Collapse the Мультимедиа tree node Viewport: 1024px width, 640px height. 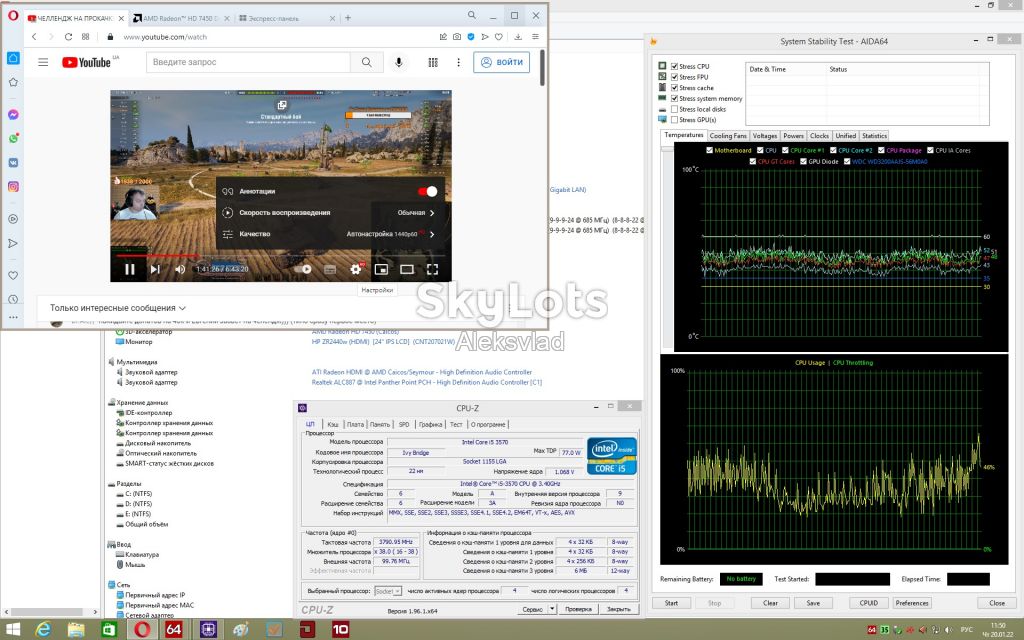pyautogui.click(x=111, y=362)
